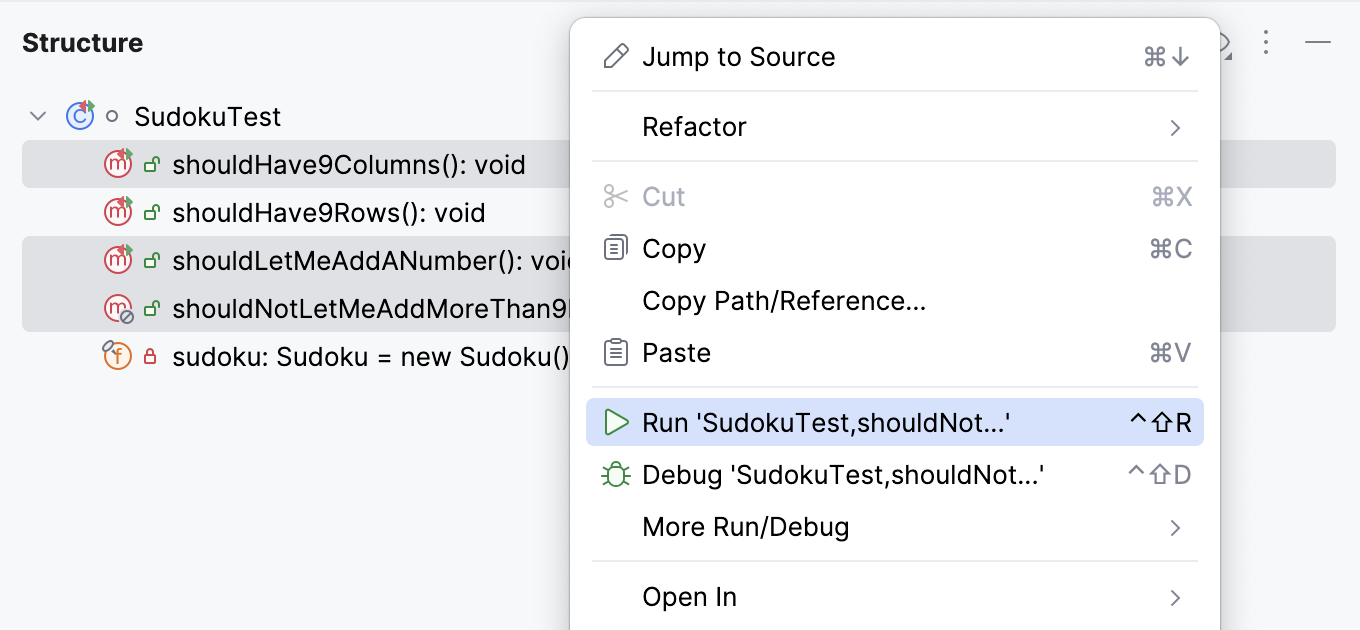Click the red test method icon for shouldHave9Rows()
This screenshot has width=1360, height=630.
point(118,212)
